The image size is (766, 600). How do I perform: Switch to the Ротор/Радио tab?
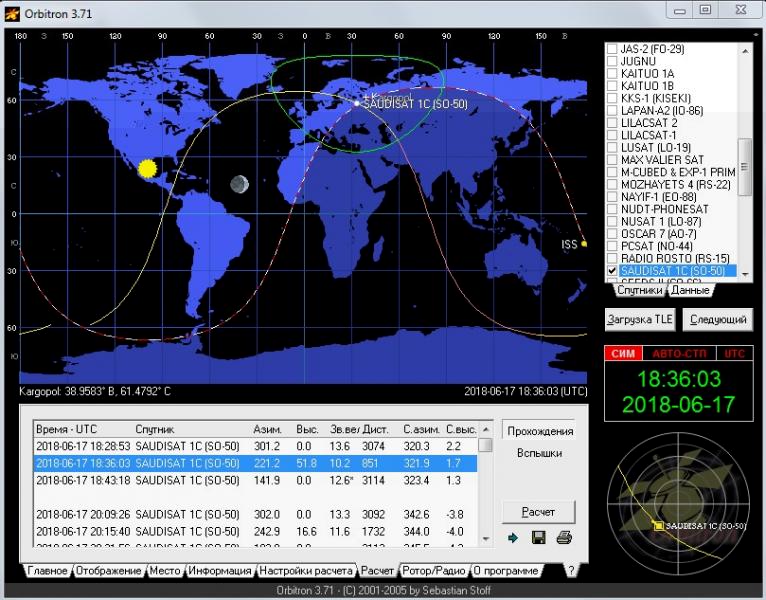(x=433, y=571)
